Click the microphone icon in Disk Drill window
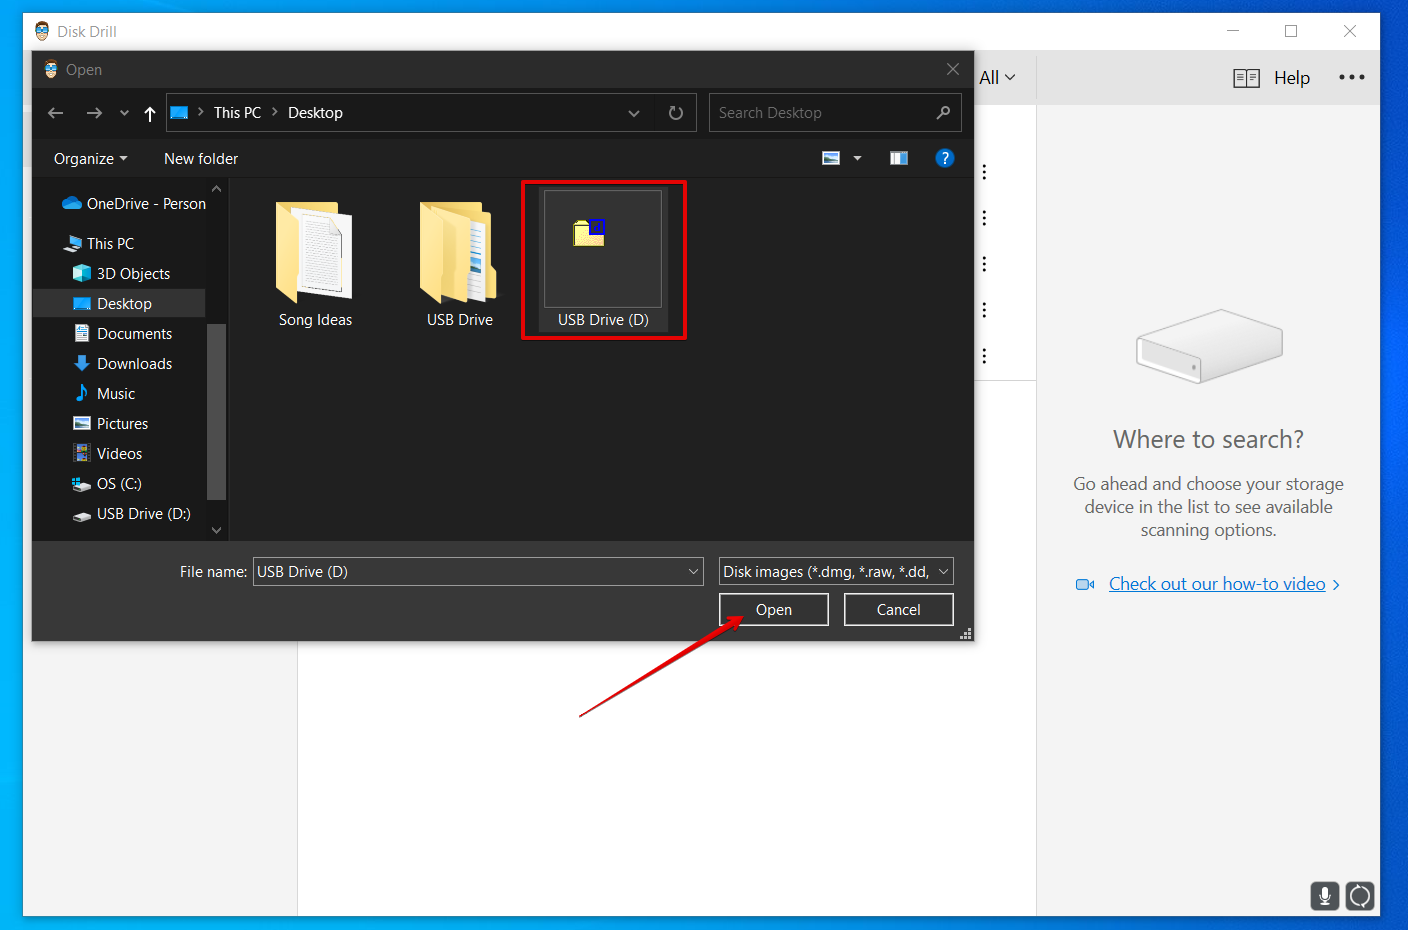The width and height of the screenshot is (1408, 930). 1325,896
